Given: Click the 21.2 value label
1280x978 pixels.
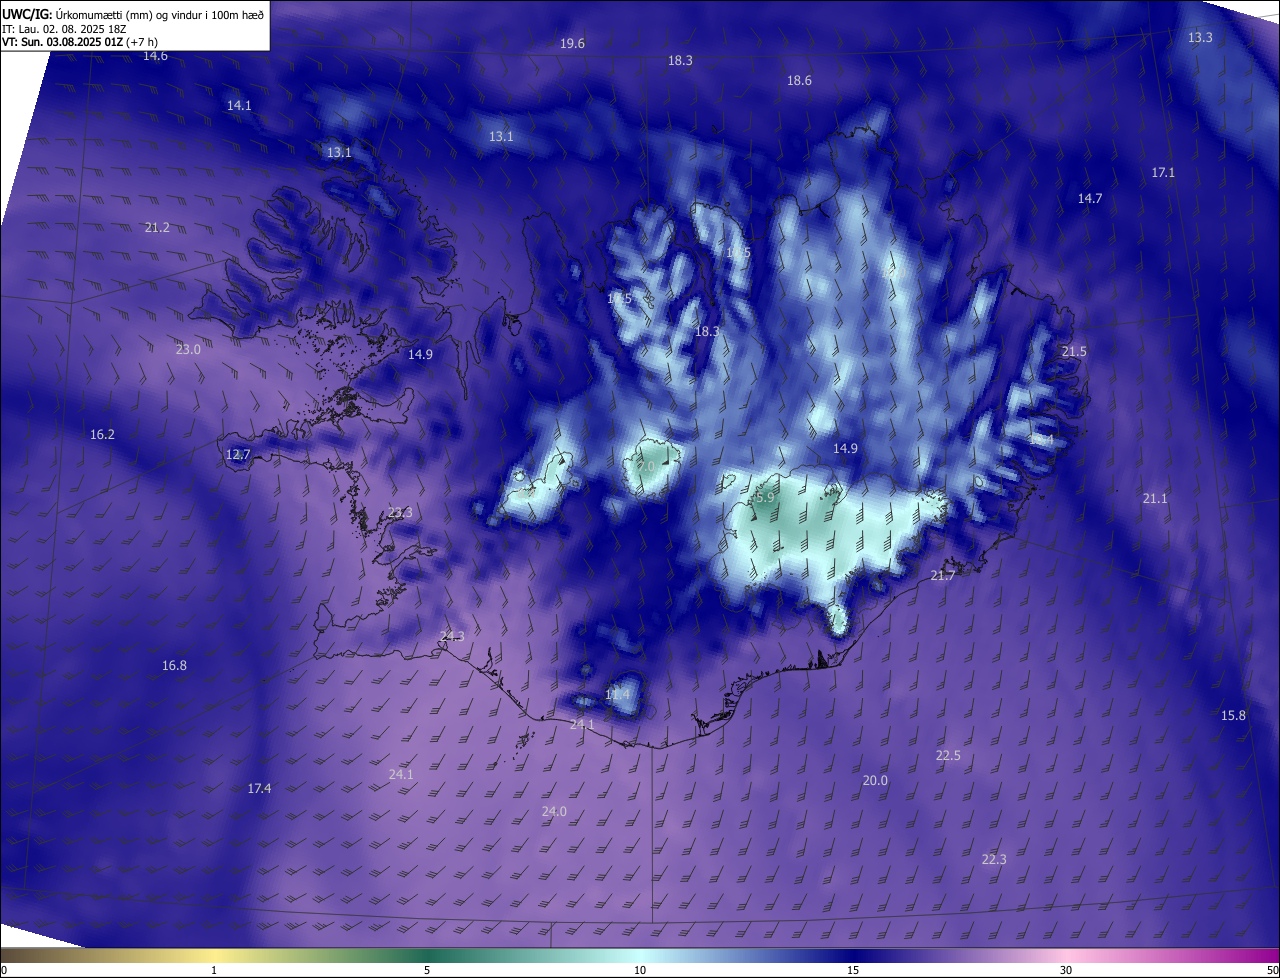Looking at the screenshot, I should pyautogui.click(x=157, y=228).
